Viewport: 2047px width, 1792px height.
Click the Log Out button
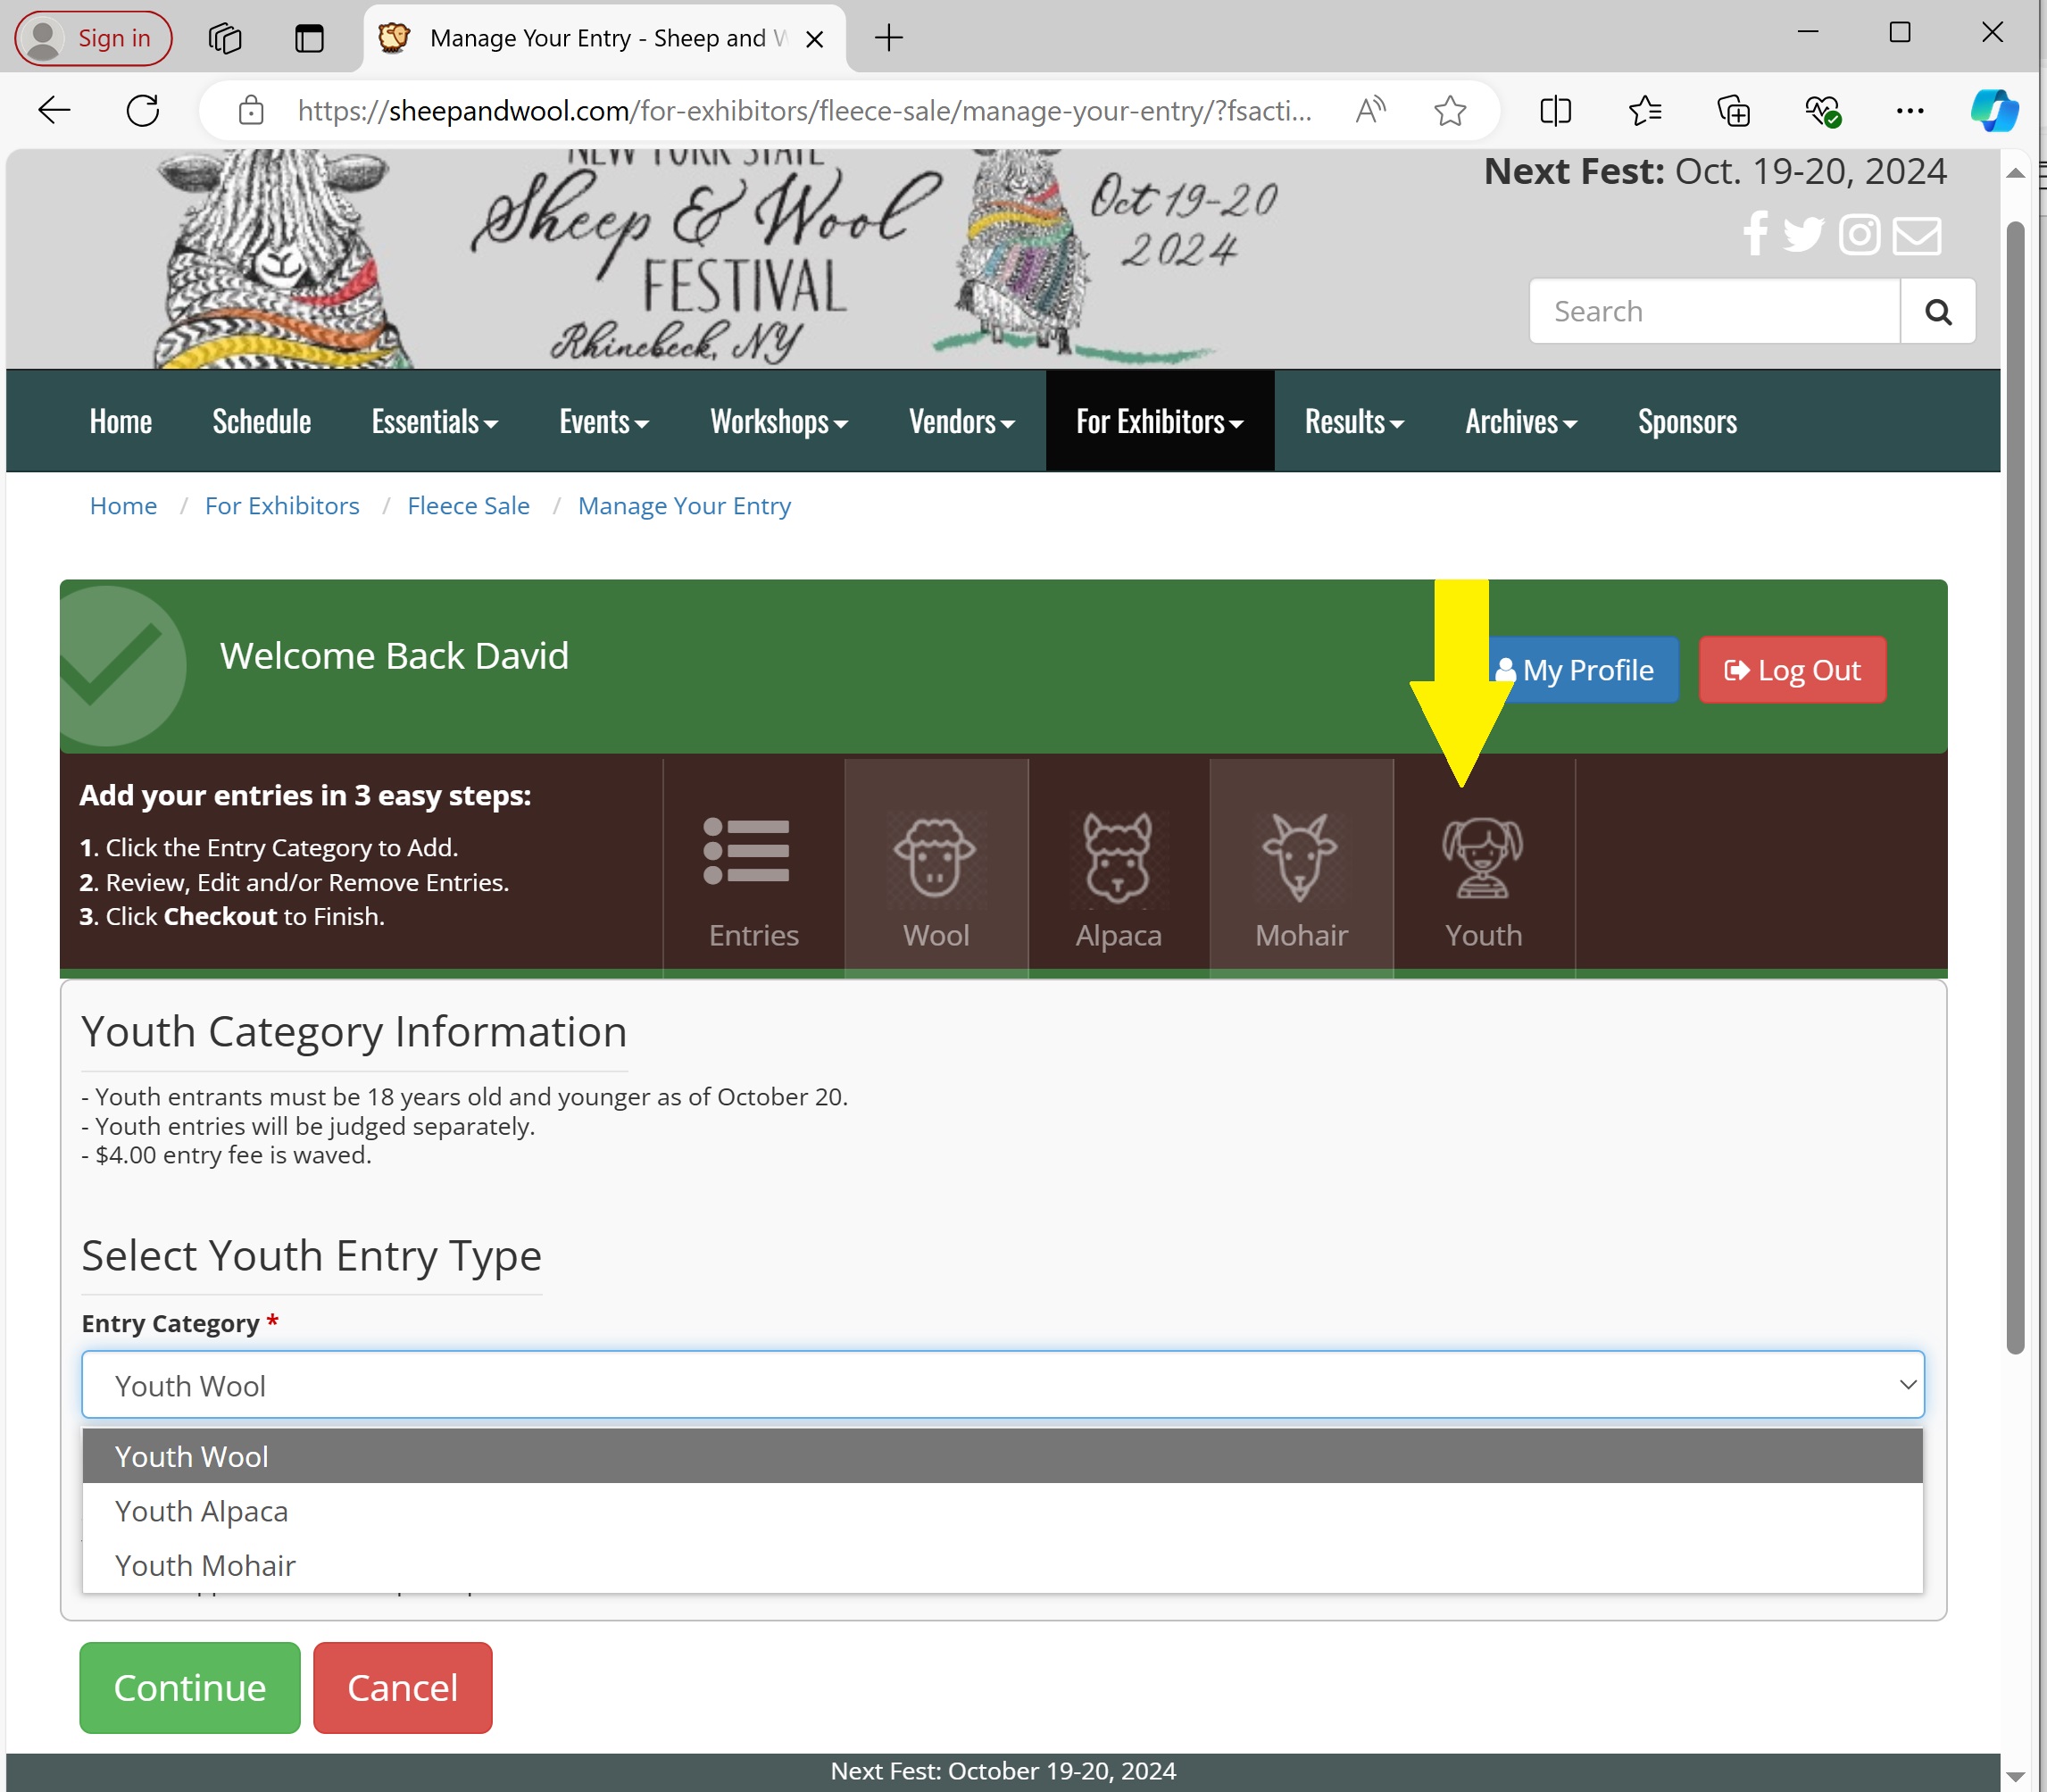point(1792,670)
